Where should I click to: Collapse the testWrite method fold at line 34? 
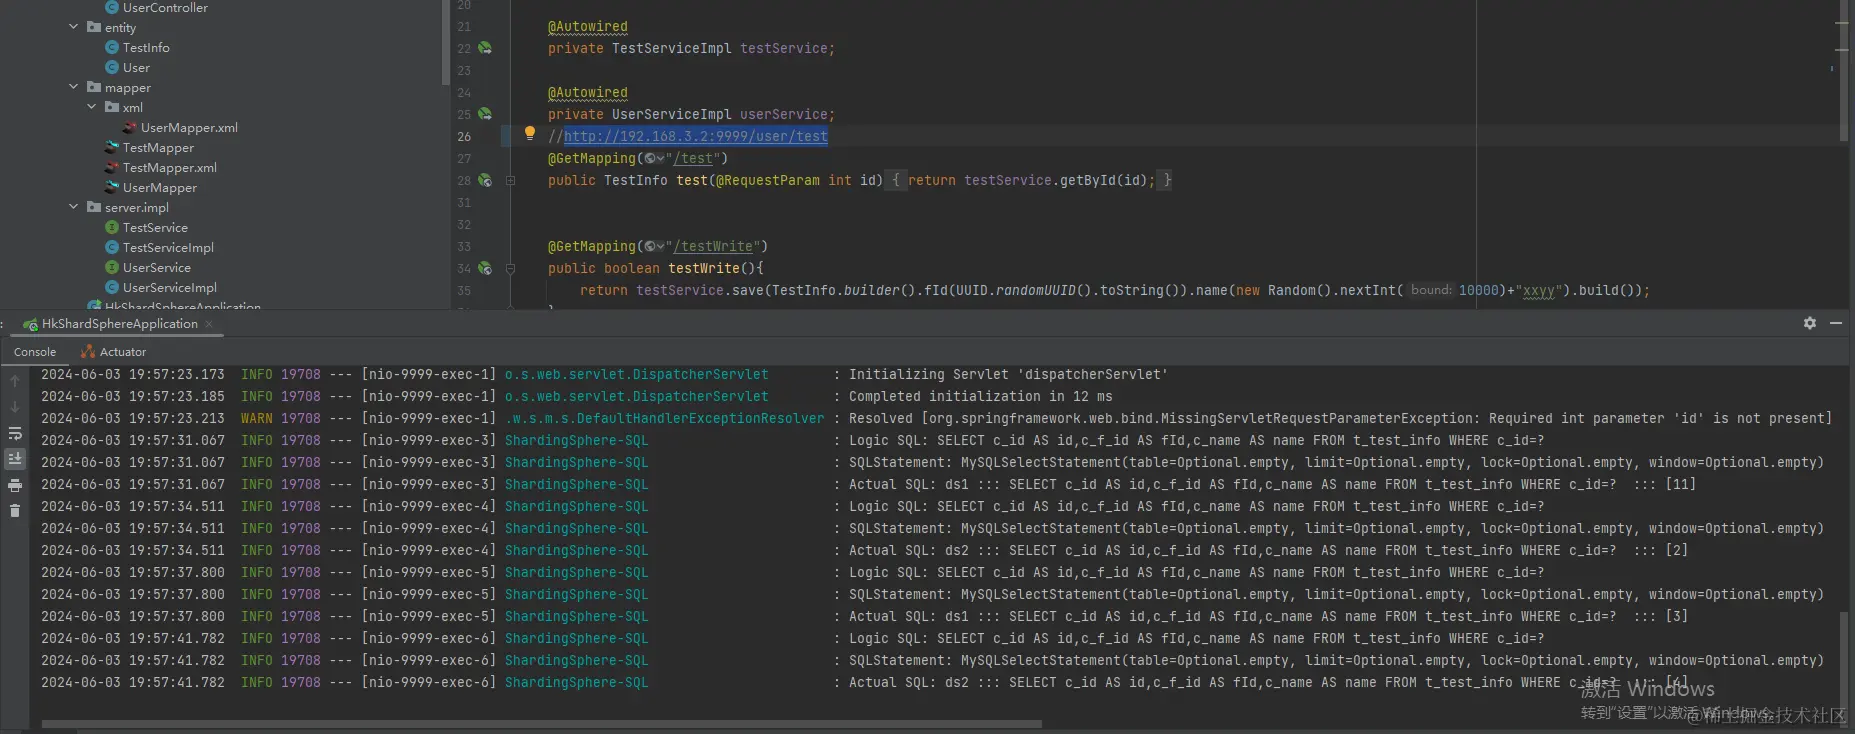coord(510,269)
